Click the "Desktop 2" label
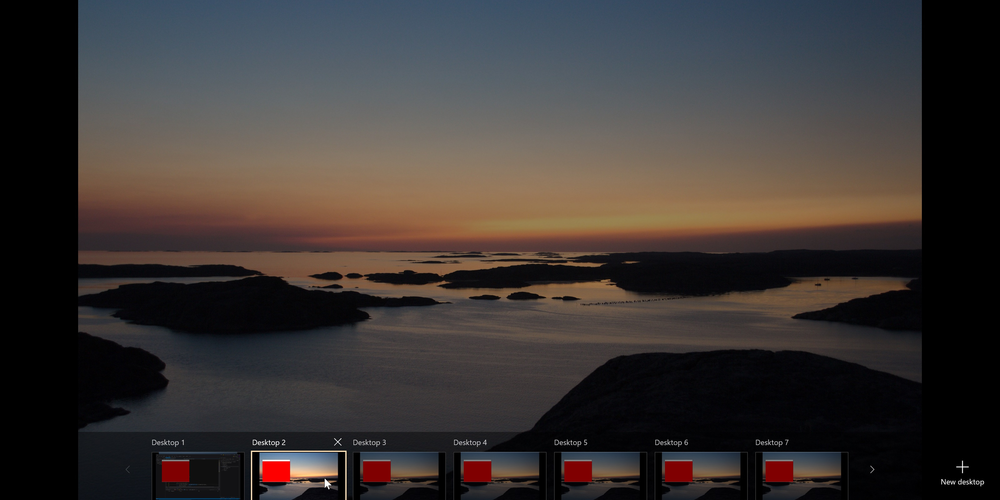Viewport: 1000px width, 500px height. pyautogui.click(x=268, y=442)
